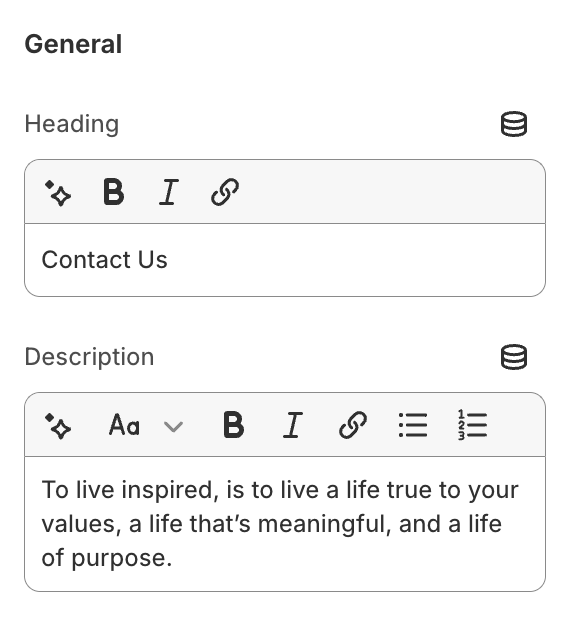Apply numbered list in Description editor
Screen dimensions: 578x622
(472, 425)
